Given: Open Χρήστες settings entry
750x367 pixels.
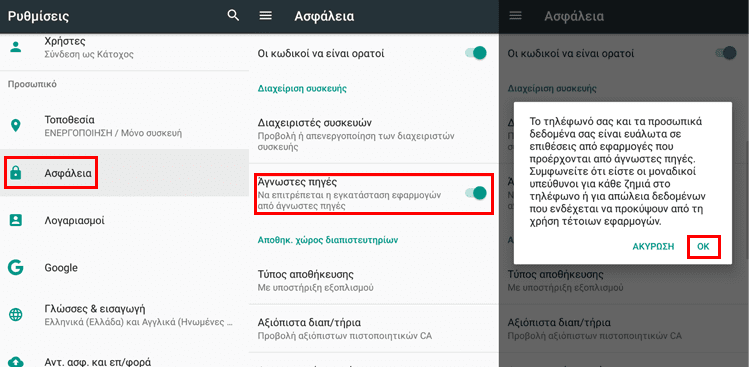Looking at the screenshot, I should click(x=124, y=47).
